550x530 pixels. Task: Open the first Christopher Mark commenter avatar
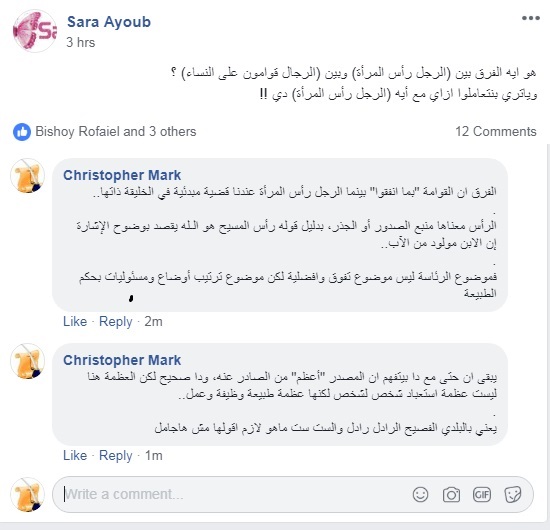tap(28, 176)
